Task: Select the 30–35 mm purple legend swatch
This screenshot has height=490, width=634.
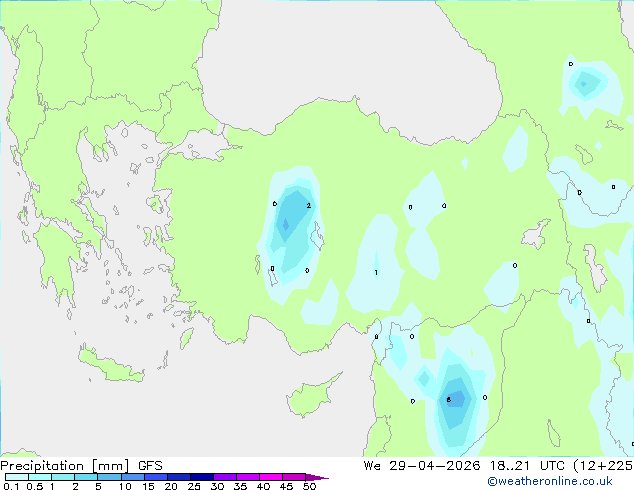Action: 224,477
